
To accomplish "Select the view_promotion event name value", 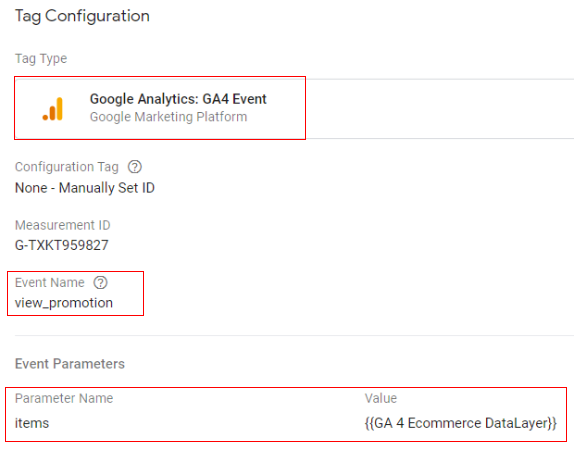I will (64, 303).
